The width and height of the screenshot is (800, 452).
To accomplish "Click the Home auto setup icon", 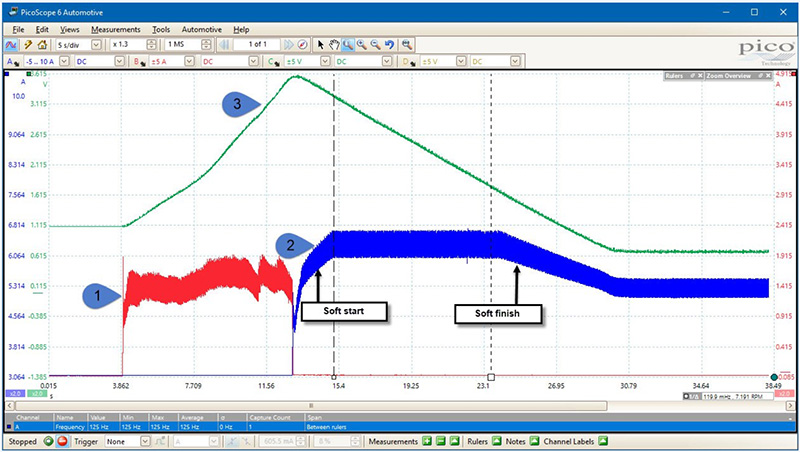I will point(42,45).
